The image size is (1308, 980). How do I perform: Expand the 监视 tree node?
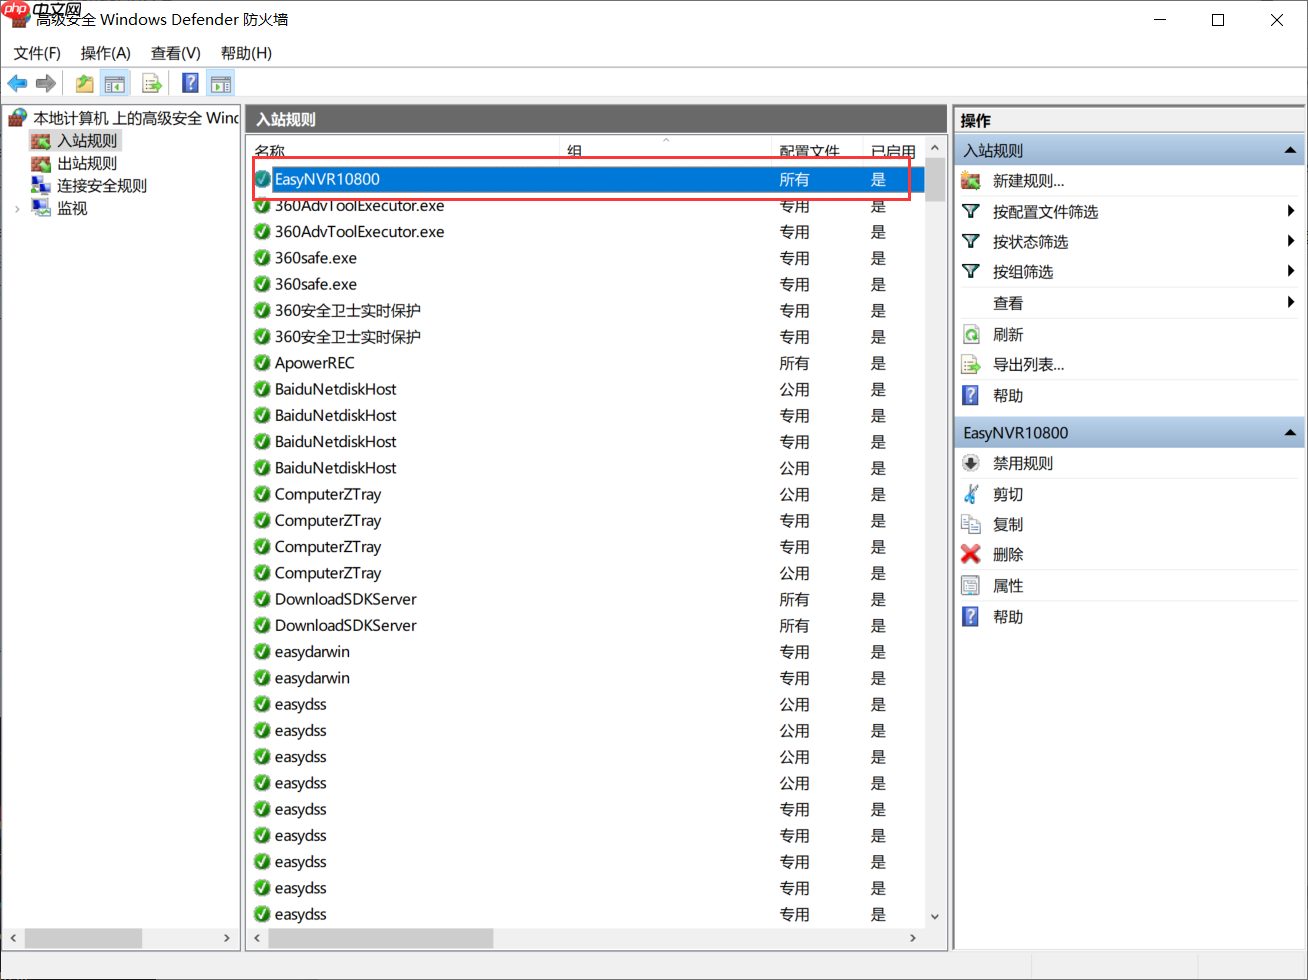coord(17,209)
